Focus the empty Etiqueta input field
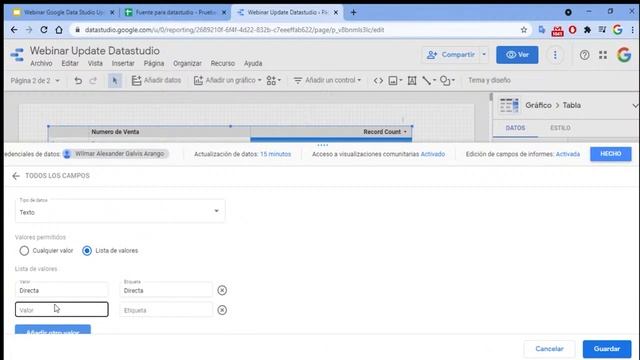Viewport: 640px width, 360px height. coord(166,310)
